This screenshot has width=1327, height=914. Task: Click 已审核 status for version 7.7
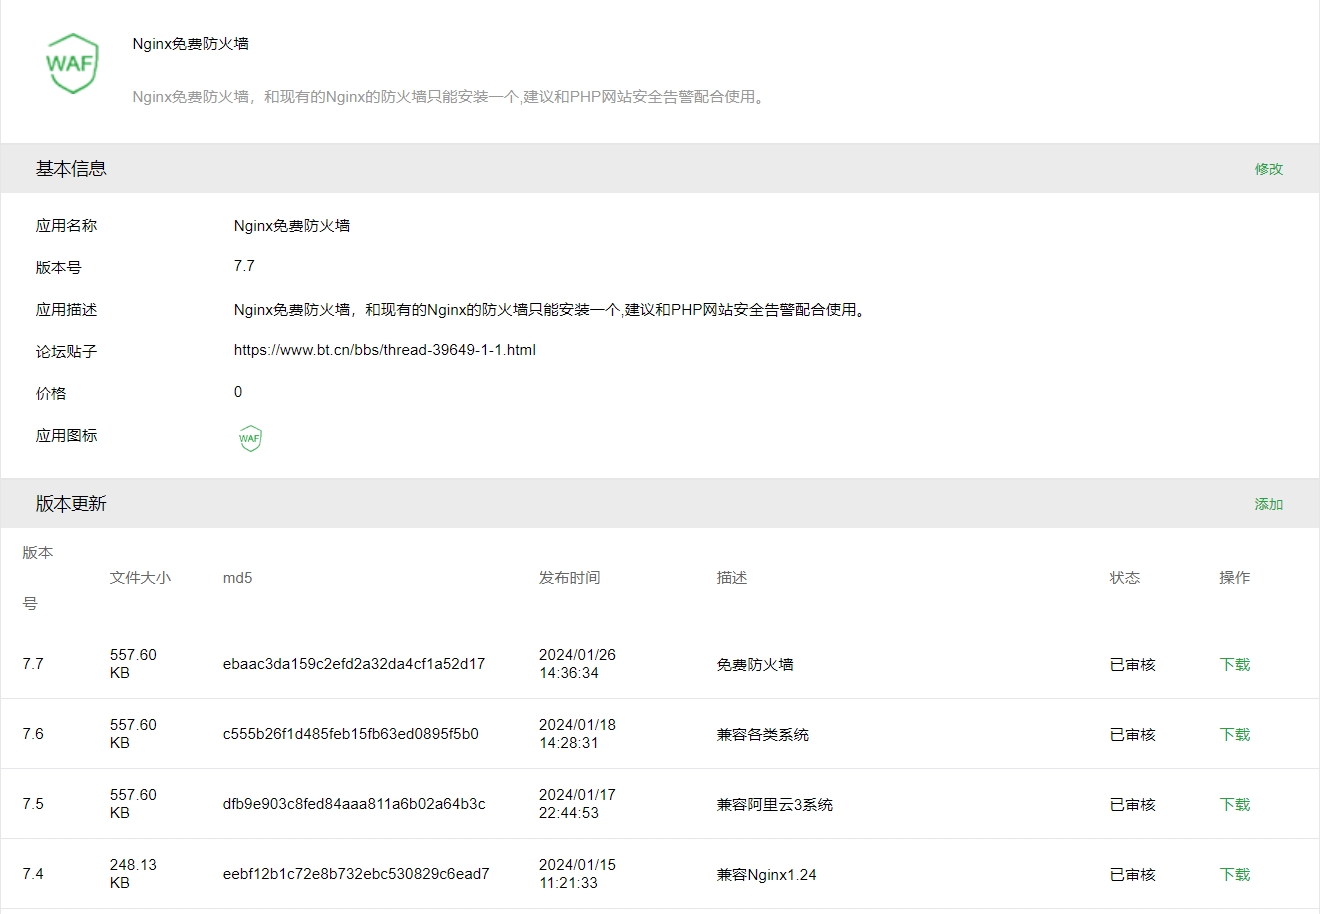(x=1133, y=664)
